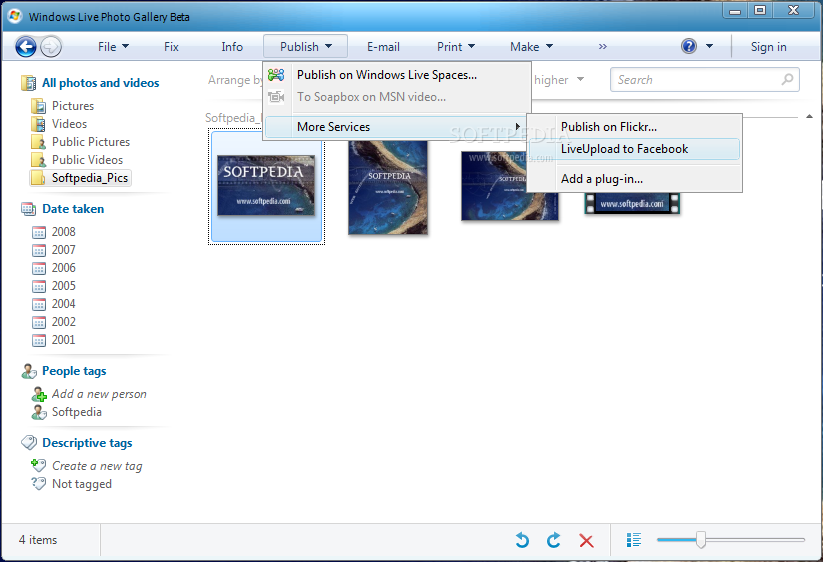Filter by year 2005
Viewport: 823px width, 562px height.
pos(64,285)
